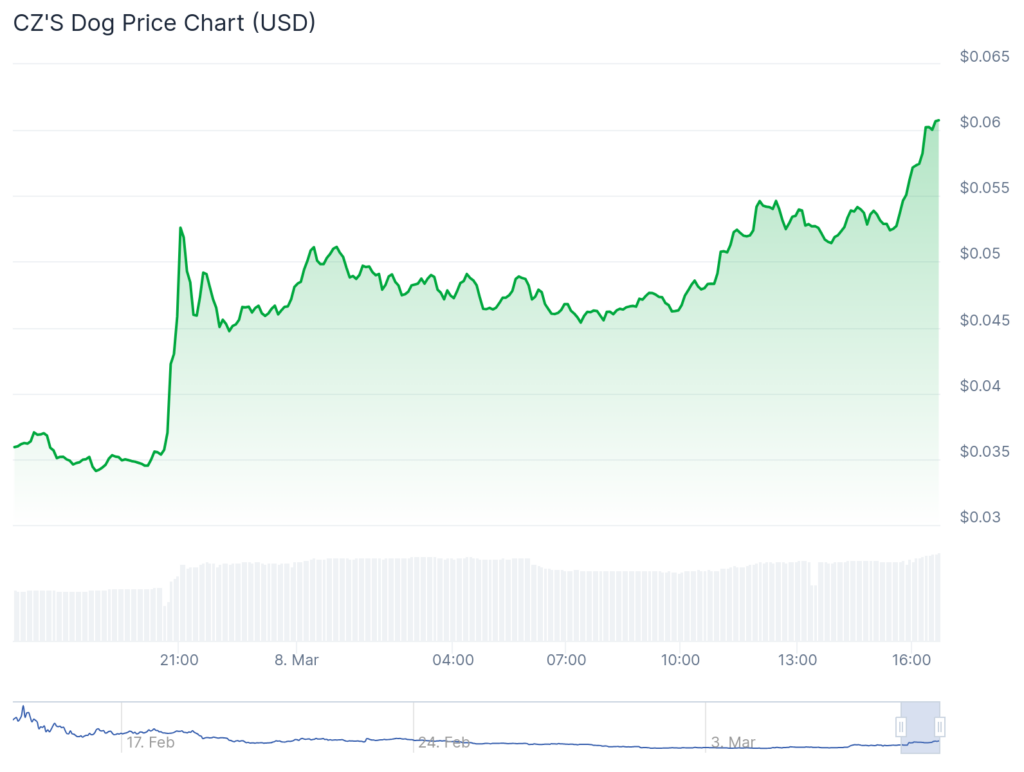Click the 24. Feb label in navigator

[444, 743]
